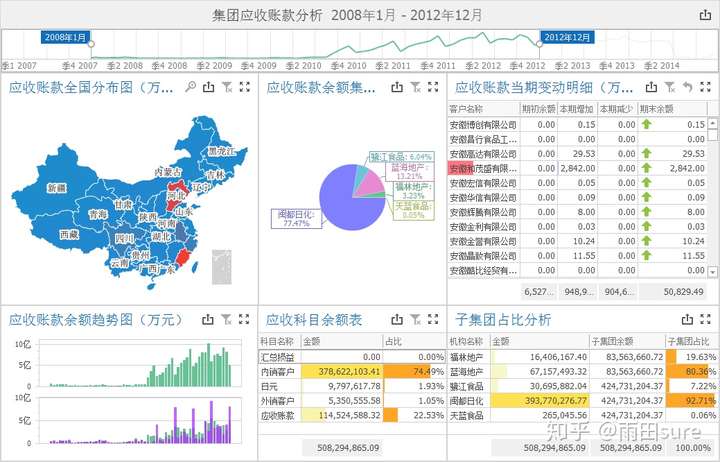Select 西藏 region on the map

click(x=69, y=235)
